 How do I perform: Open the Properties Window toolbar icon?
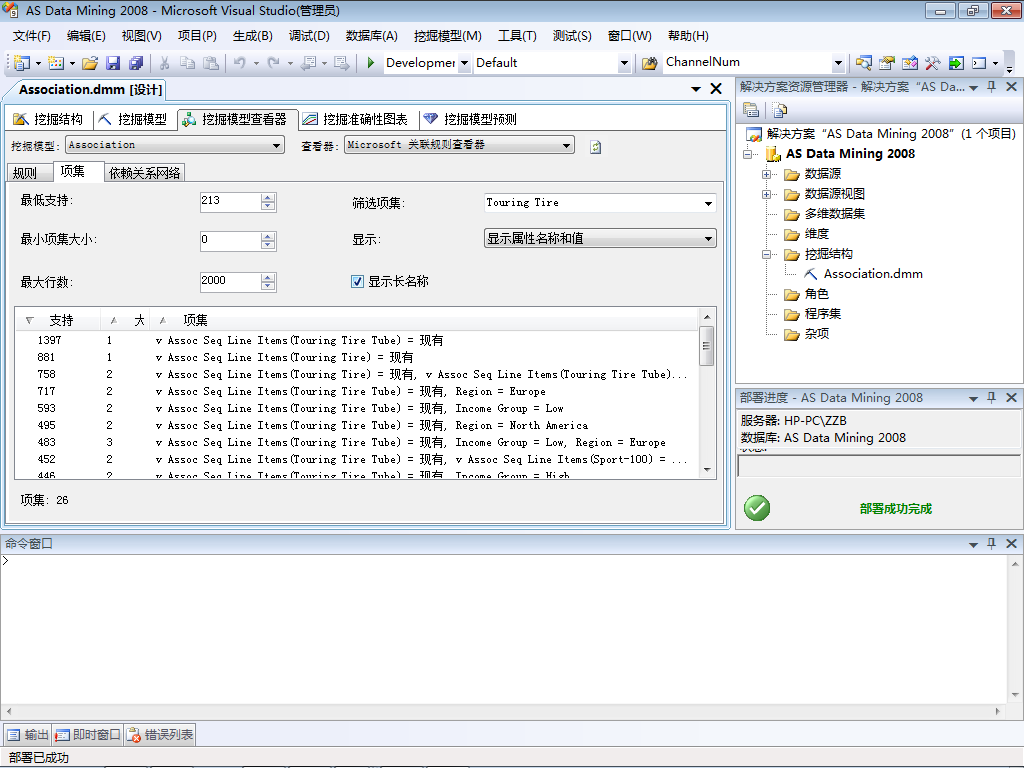coord(886,63)
